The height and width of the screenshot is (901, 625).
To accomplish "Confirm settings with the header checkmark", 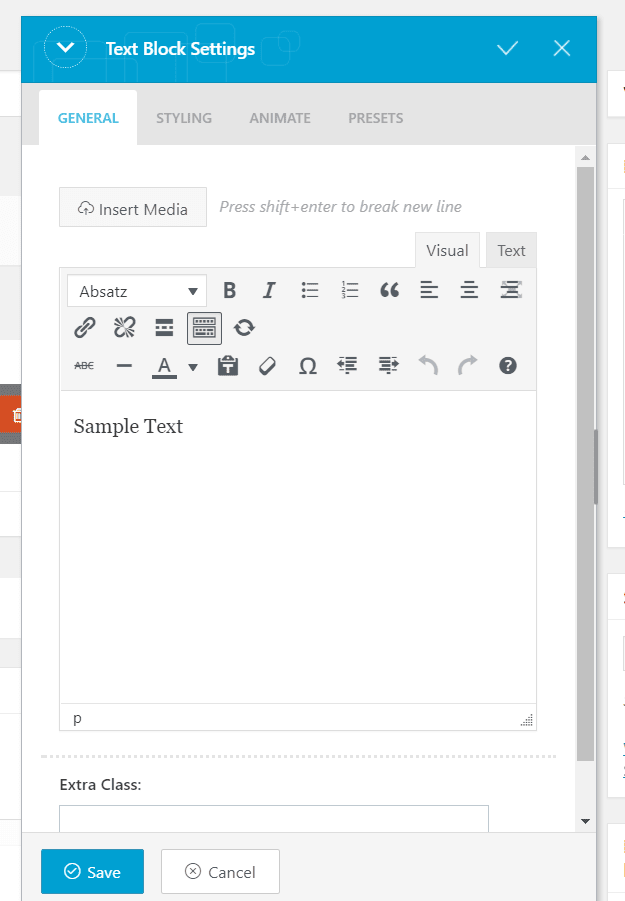I will (x=507, y=48).
